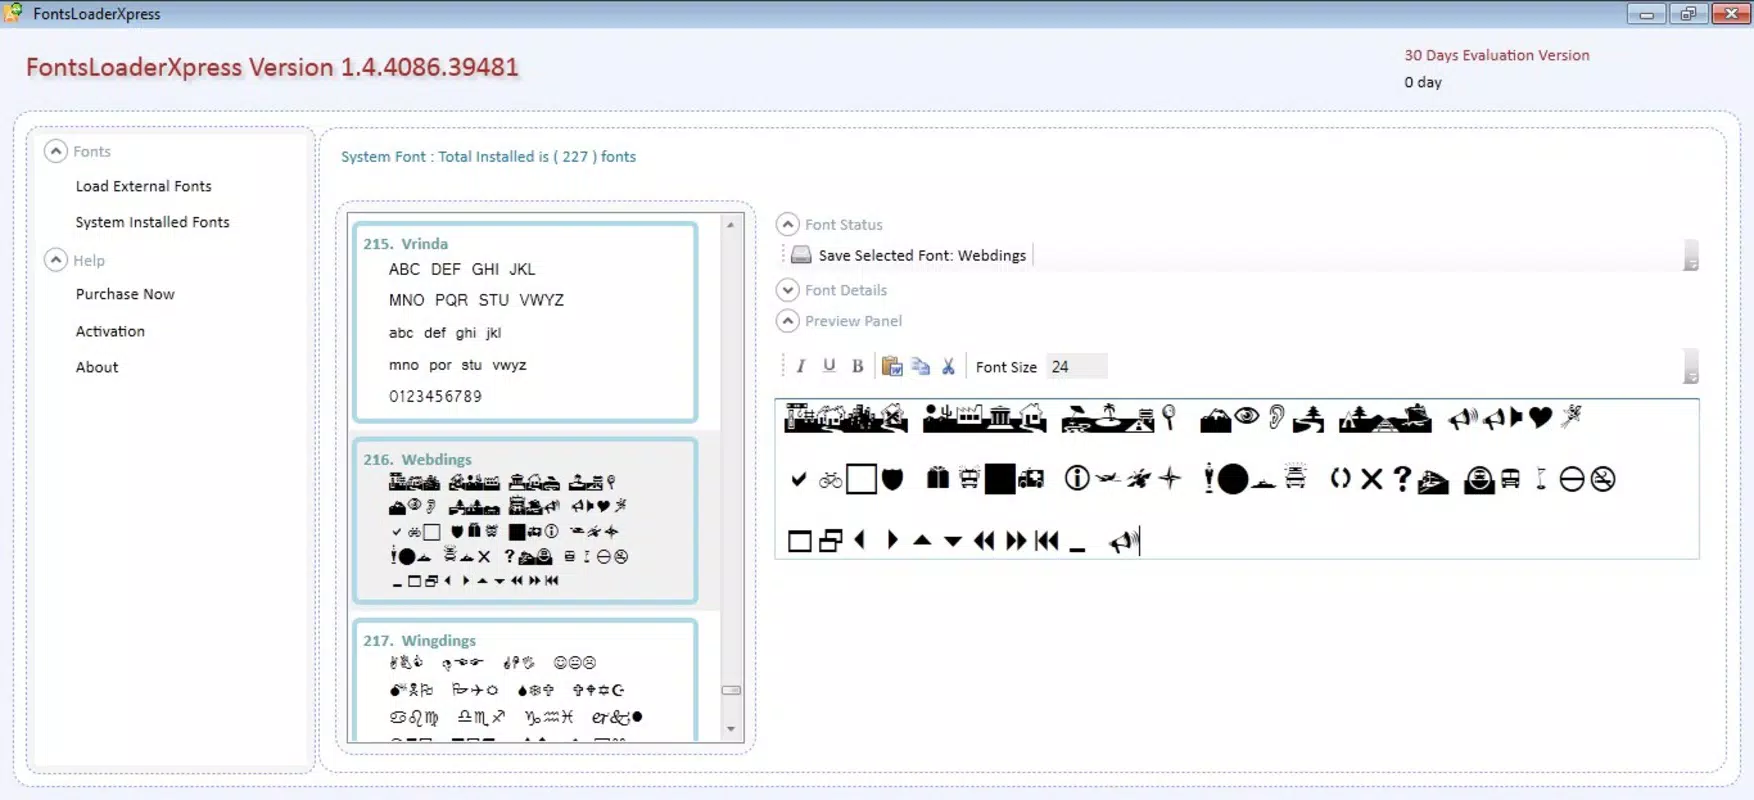
Task: Minimize the FontsLoaderXpress window
Action: pos(1646,13)
